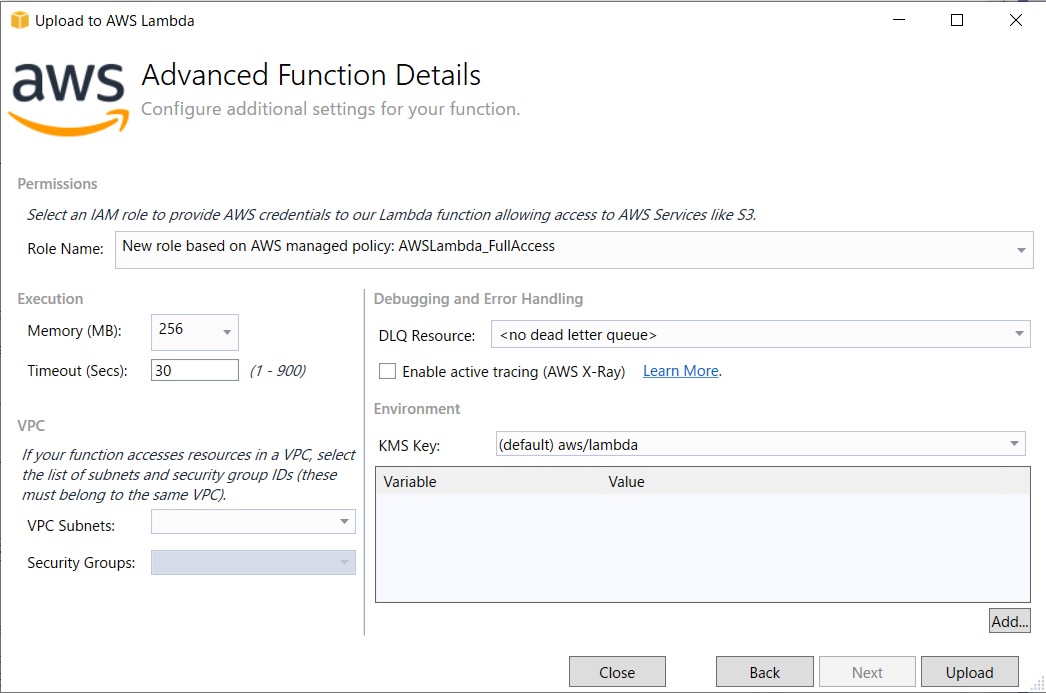Click the 'Role Name:' label
1046x693 pixels.
click(x=65, y=249)
